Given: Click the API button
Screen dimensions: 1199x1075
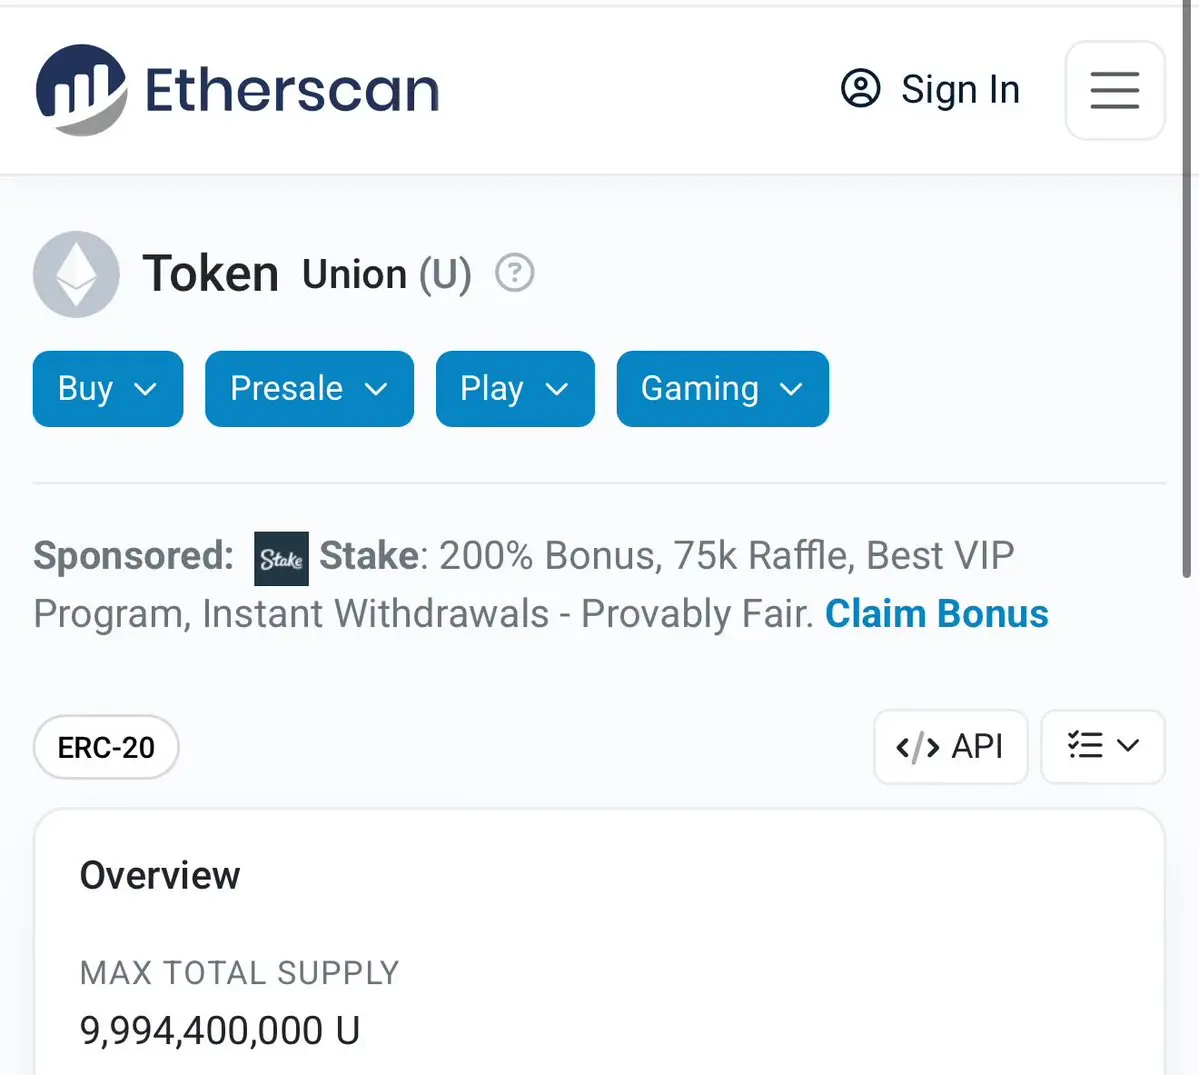Looking at the screenshot, I should coord(950,747).
